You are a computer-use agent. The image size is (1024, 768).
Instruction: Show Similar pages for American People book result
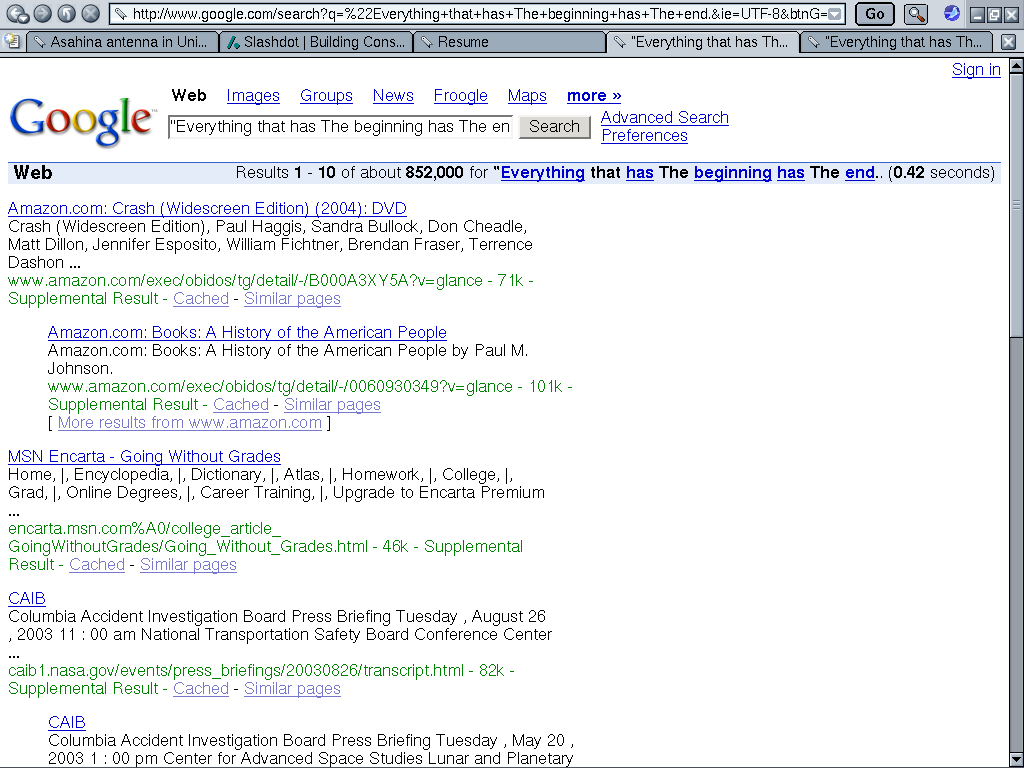332,404
